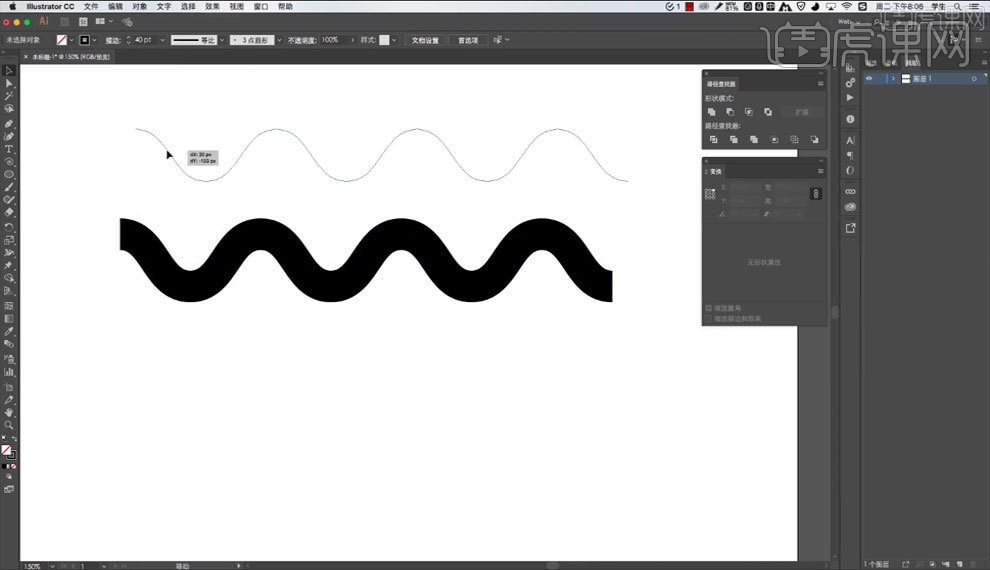Screen dimensions: 990x570
Task: Toggle the 缩放描边和效果 checkbox
Action: pos(709,318)
